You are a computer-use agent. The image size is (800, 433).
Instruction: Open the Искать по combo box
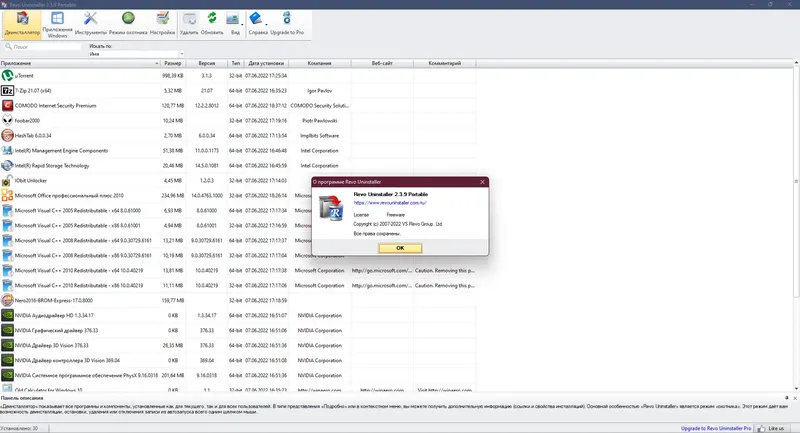[x=136, y=54]
